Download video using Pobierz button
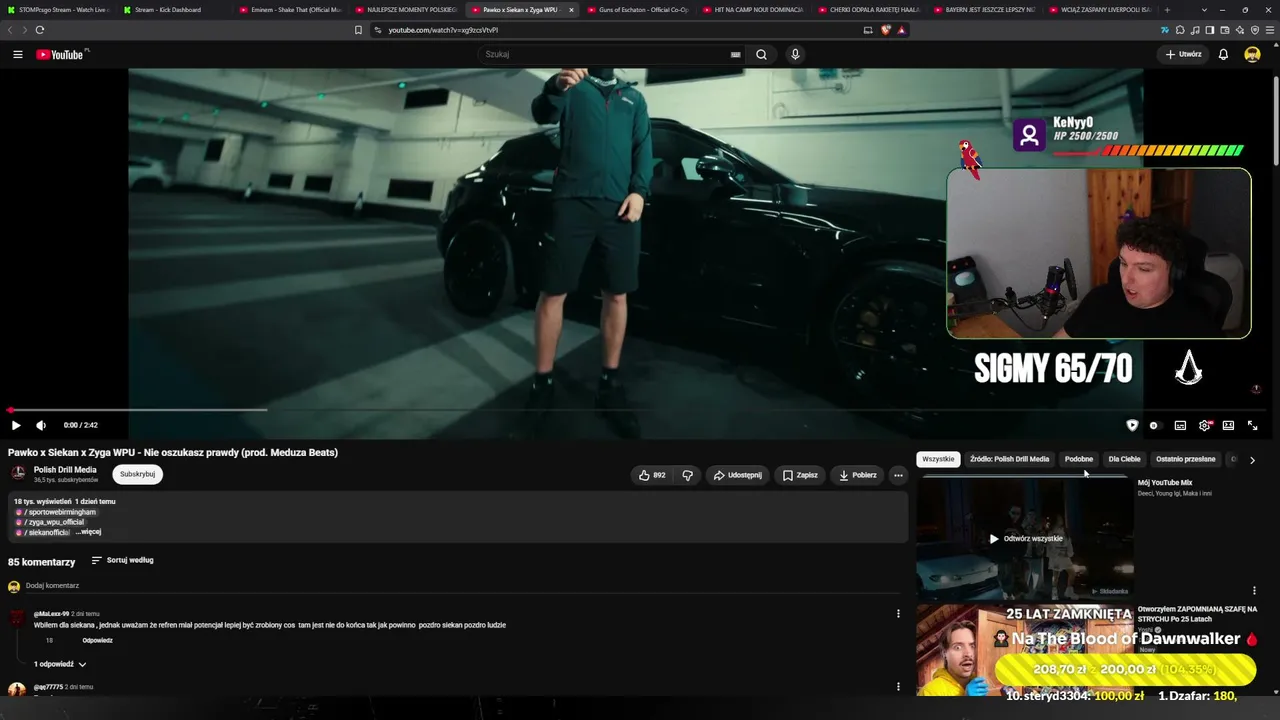Screen dimensions: 1280x720 pyautogui.click(x=858, y=475)
